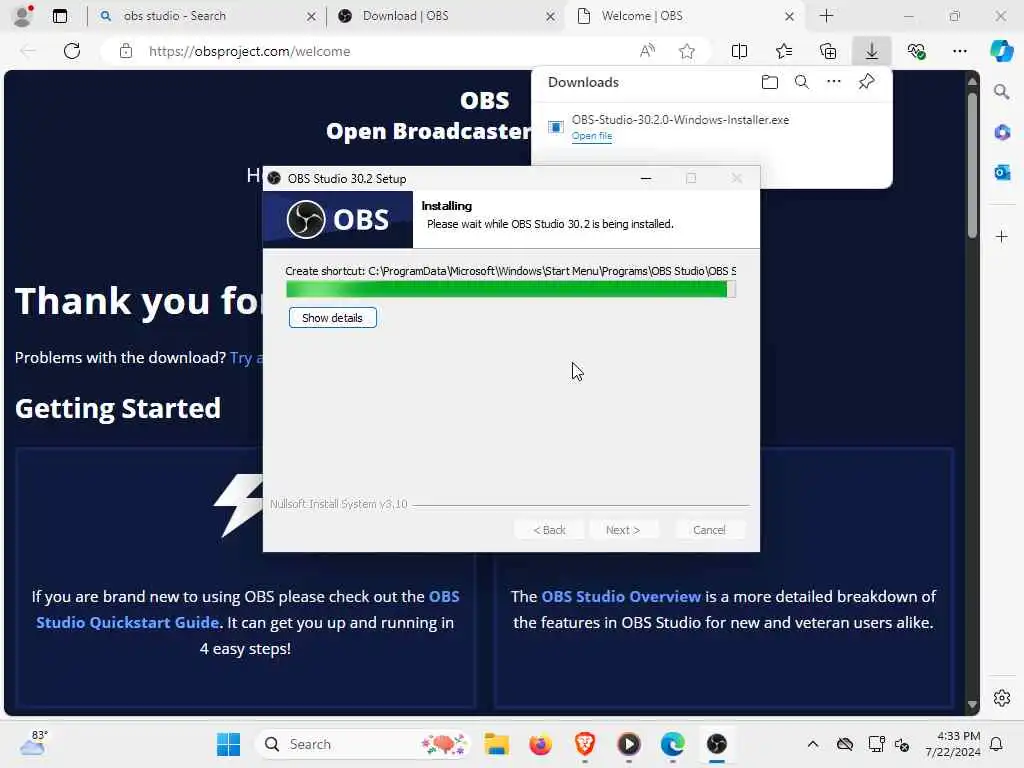The image size is (1024, 768).
Task: Open the notification bell
Action: click(x=997, y=744)
